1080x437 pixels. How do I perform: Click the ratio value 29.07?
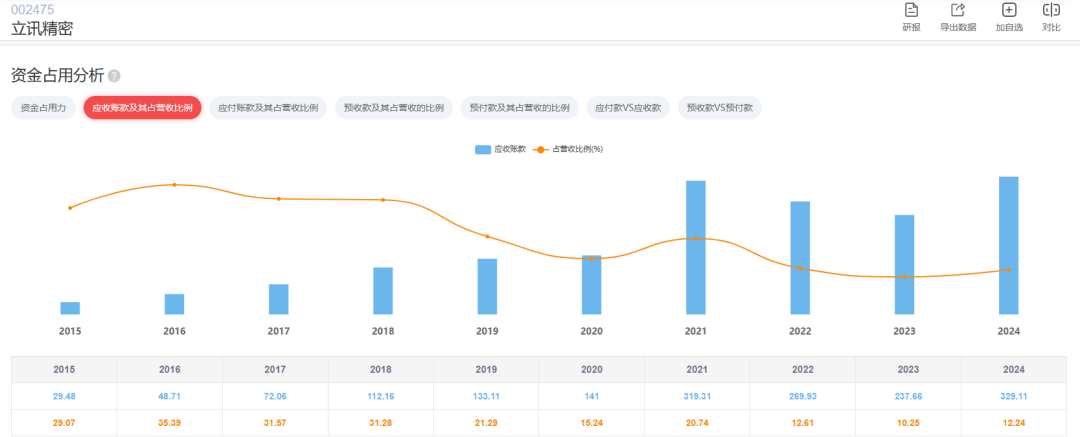point(64,423)
